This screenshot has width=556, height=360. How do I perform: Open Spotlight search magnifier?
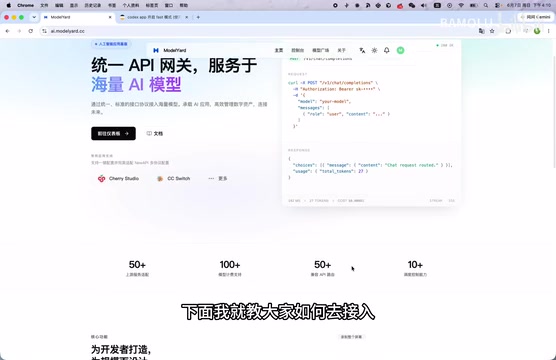coord(485,5)
